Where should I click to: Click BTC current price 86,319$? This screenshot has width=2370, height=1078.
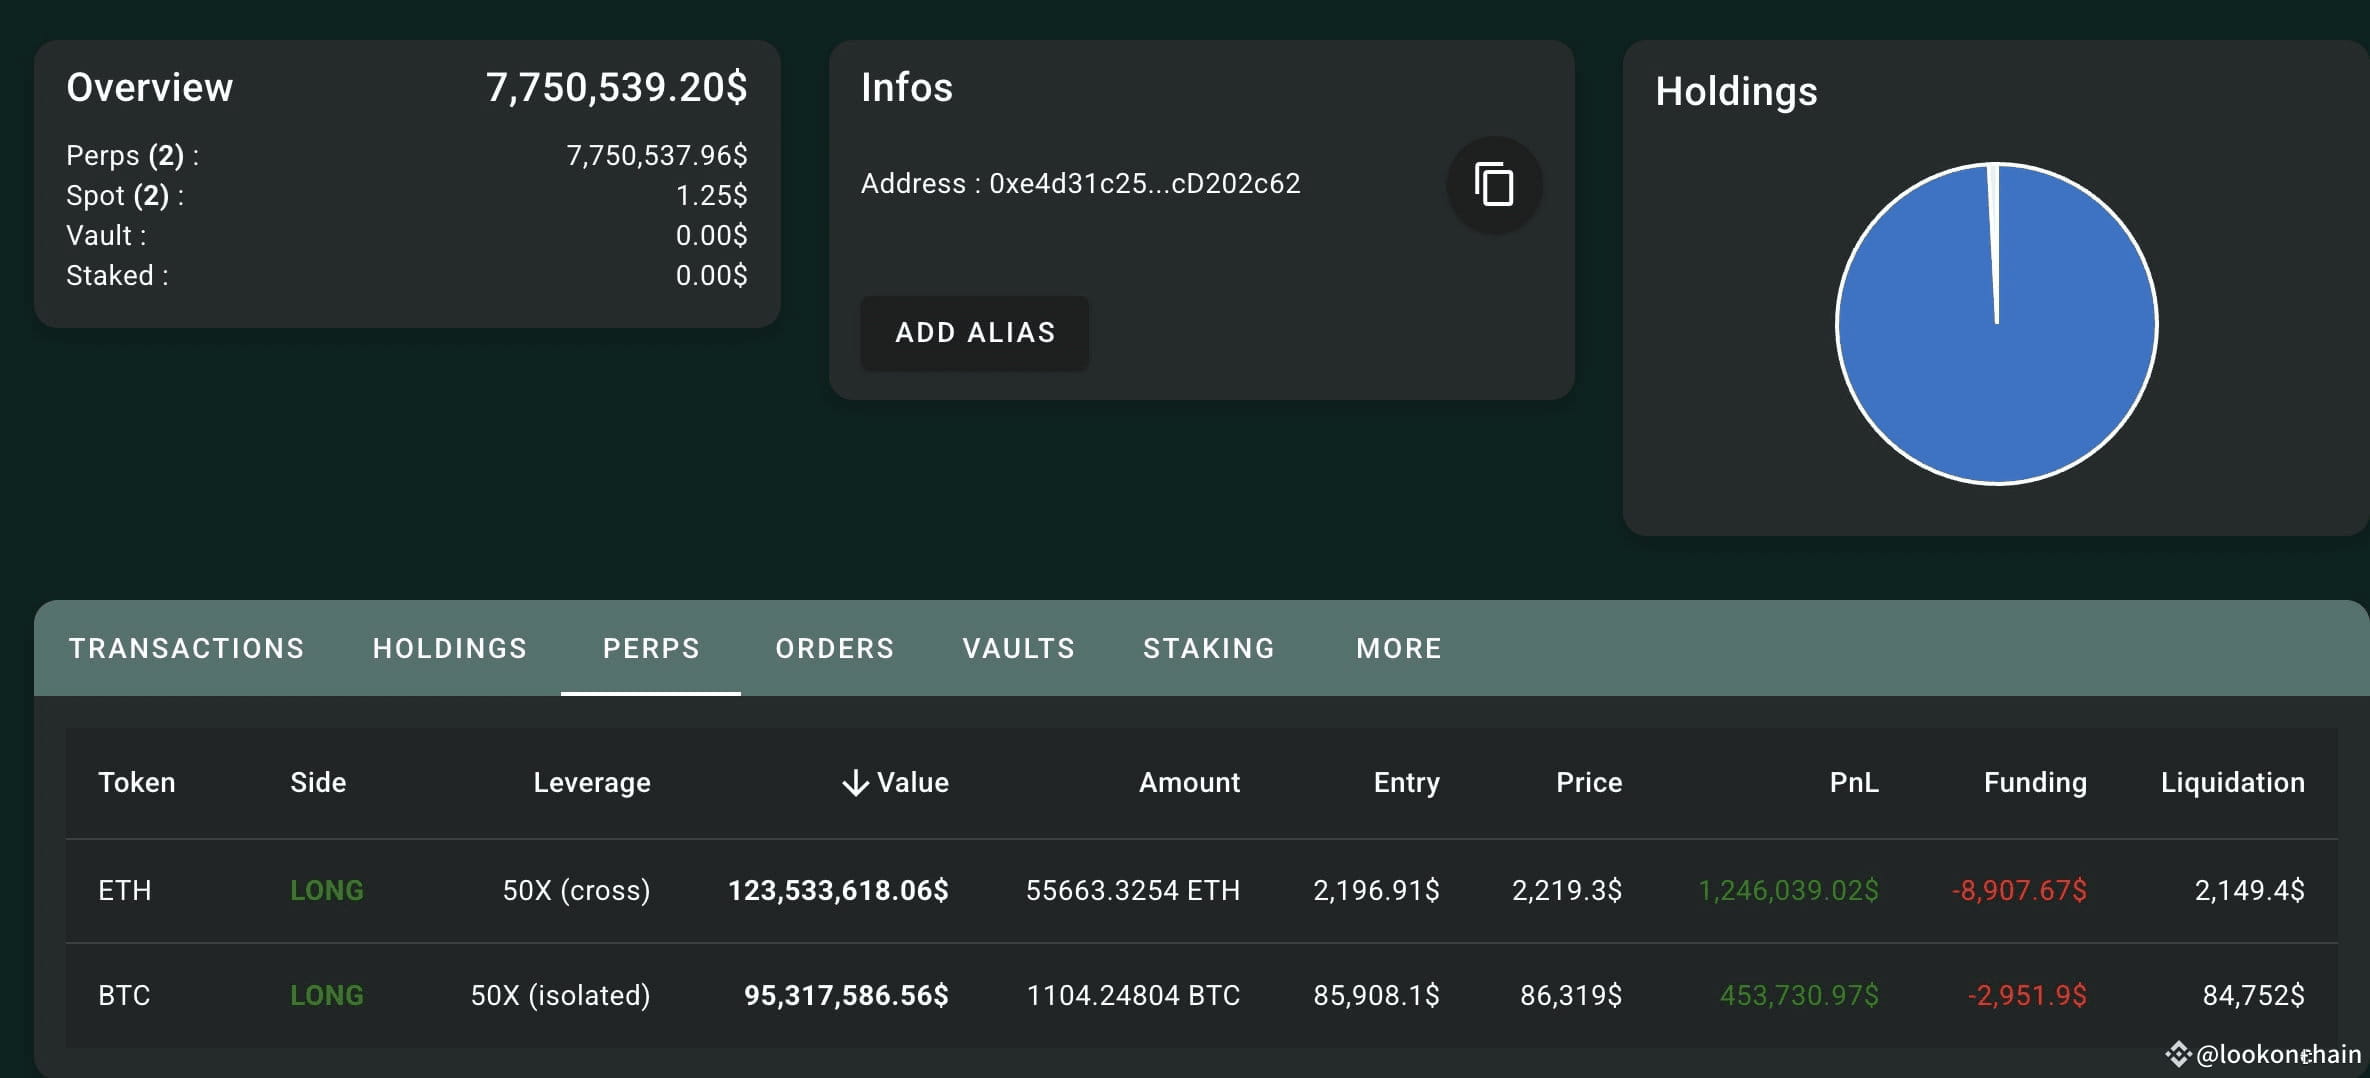(1571, 995)
